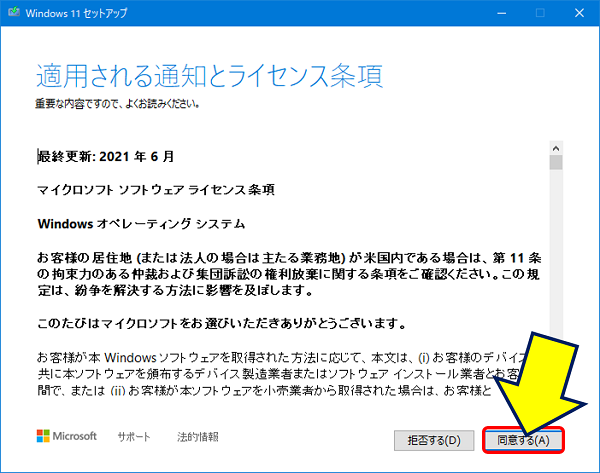
Task: Click the license text scrollbar thumb
Action: coord(556,162)
